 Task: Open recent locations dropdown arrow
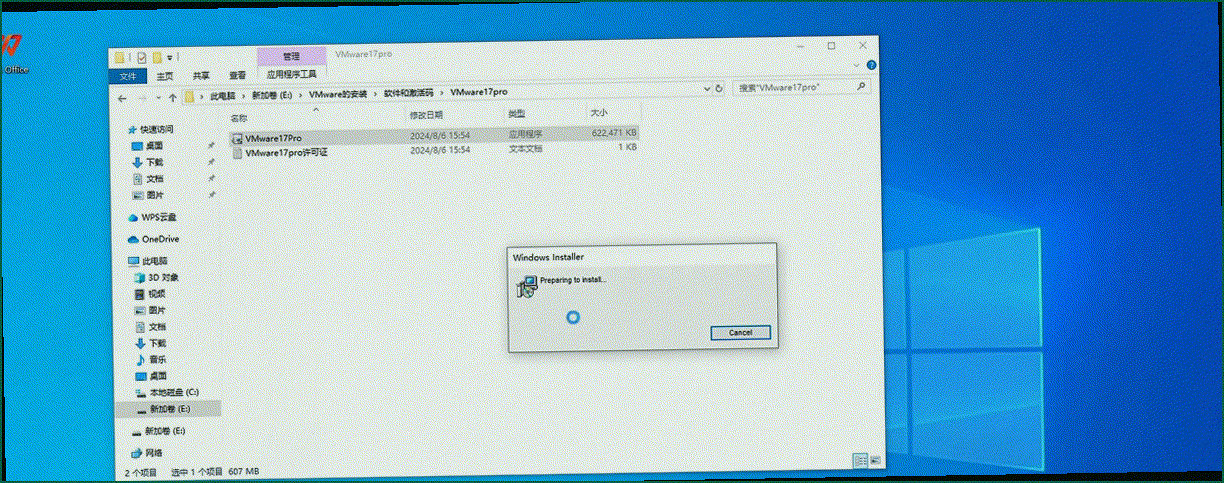click(x=159, y=98)
